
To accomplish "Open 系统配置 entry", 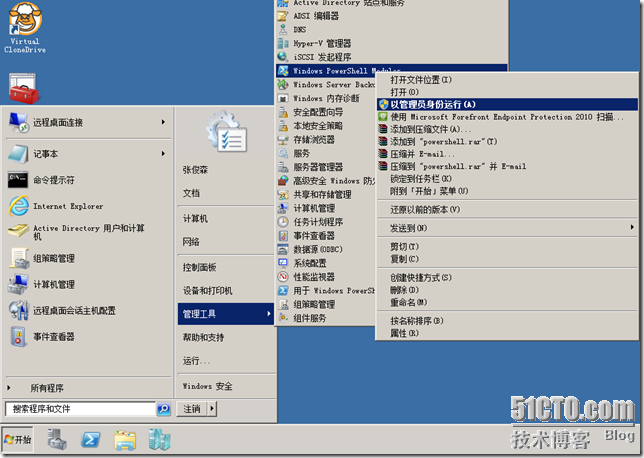I will pos(310,263).
